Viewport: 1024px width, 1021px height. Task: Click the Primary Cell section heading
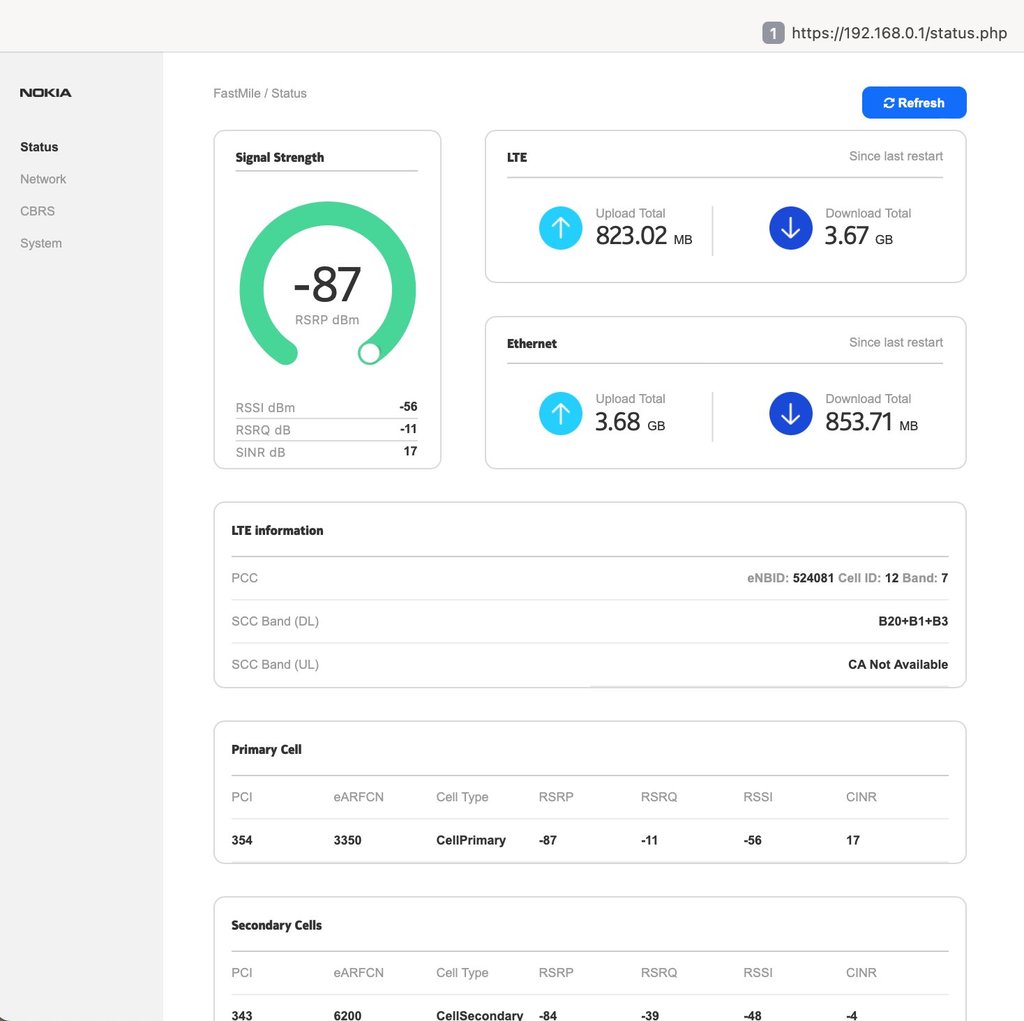click(266, 749)
